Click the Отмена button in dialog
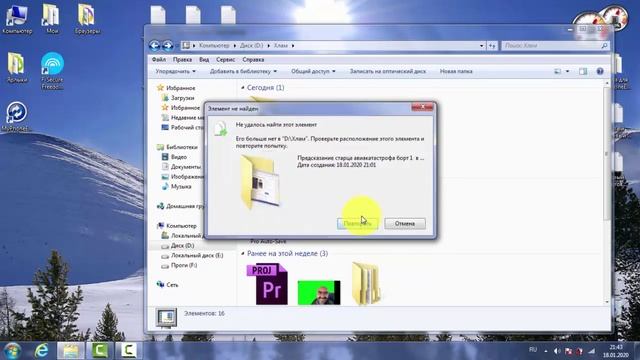This screenshot has width=640, height=360. click(405, 223)
